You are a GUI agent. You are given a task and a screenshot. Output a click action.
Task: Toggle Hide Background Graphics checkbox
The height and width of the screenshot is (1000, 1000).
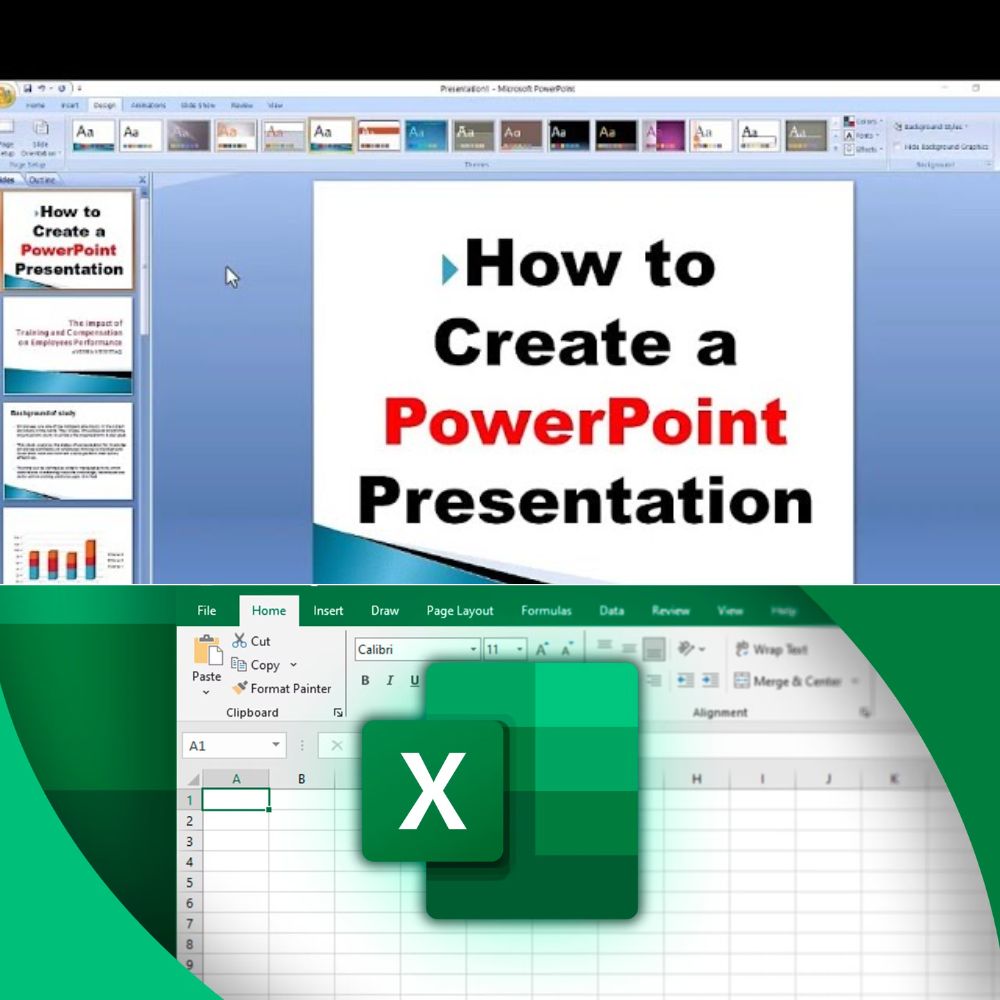click(x=898, y=147)
